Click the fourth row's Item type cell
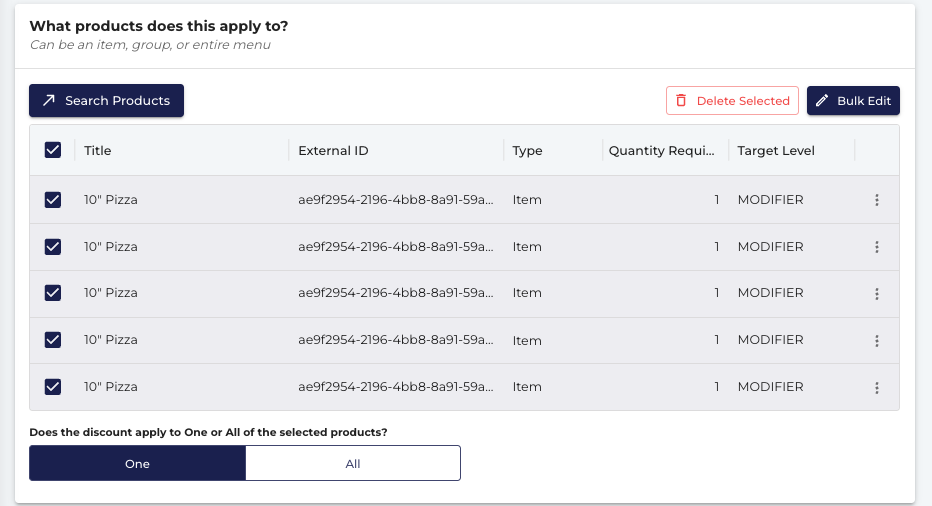This screenshot has height=506, width=932. pos(527,340)
